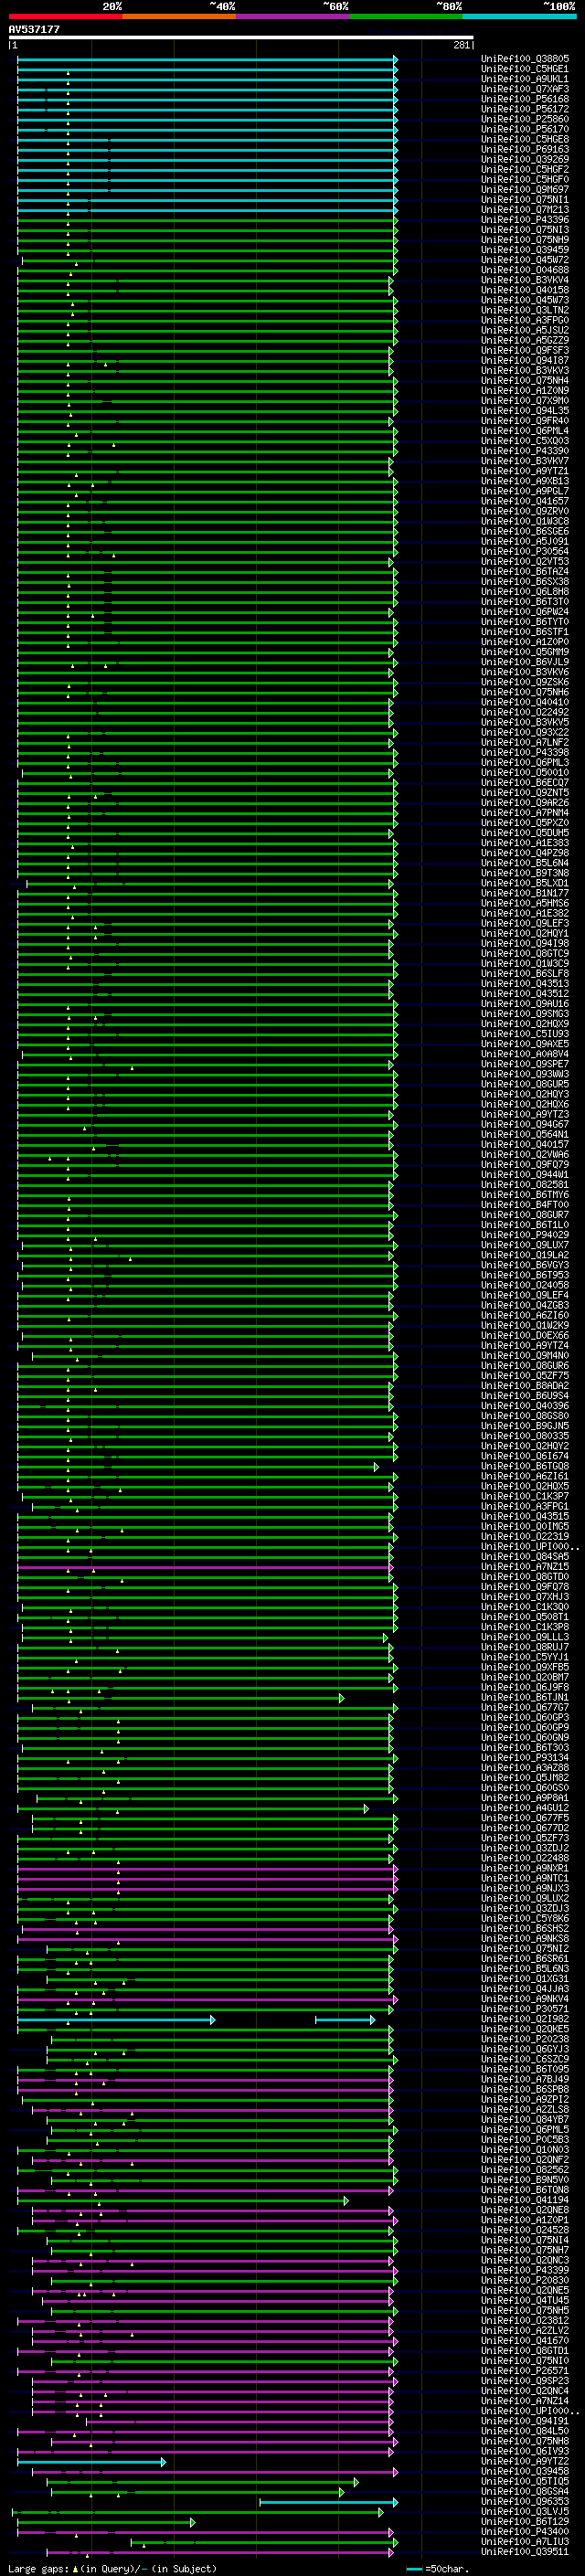Select the UniRef100_B3VKY4 label

525,280
